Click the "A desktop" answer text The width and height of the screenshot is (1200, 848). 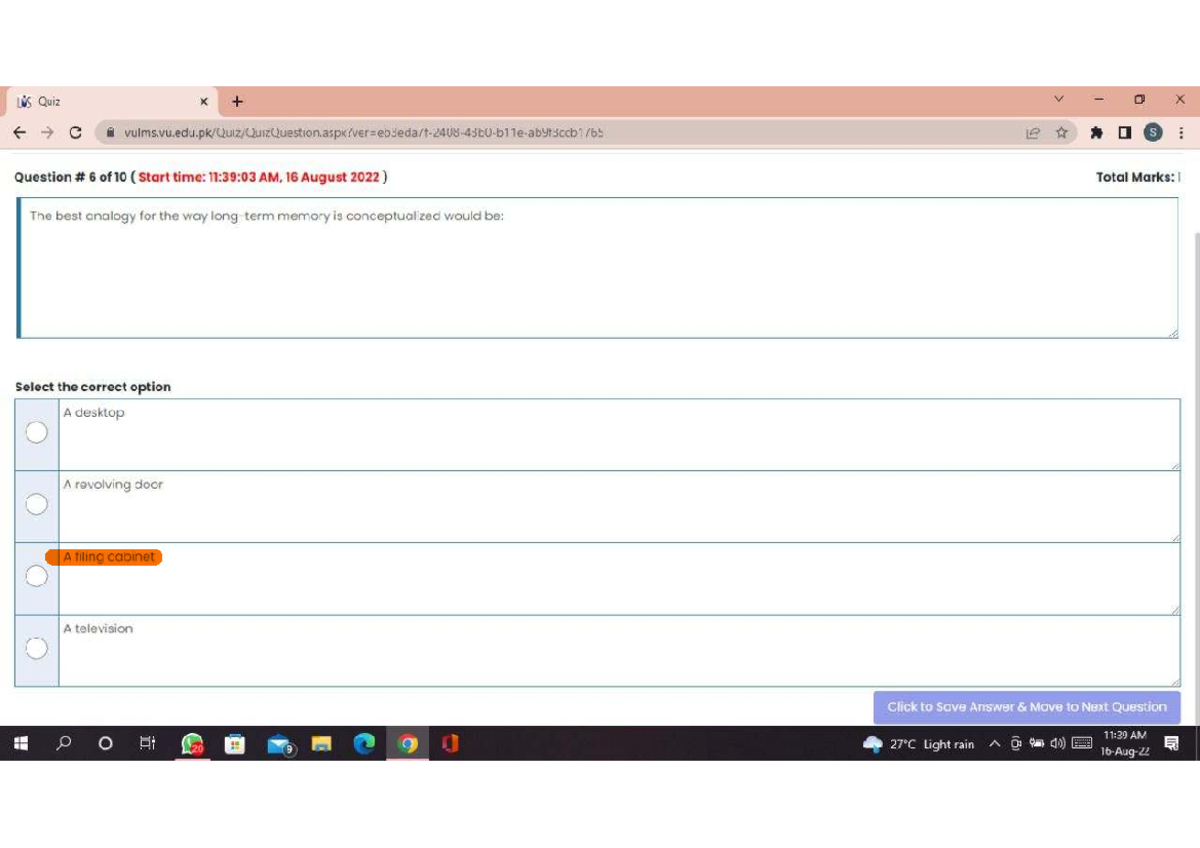click(94, 413)
